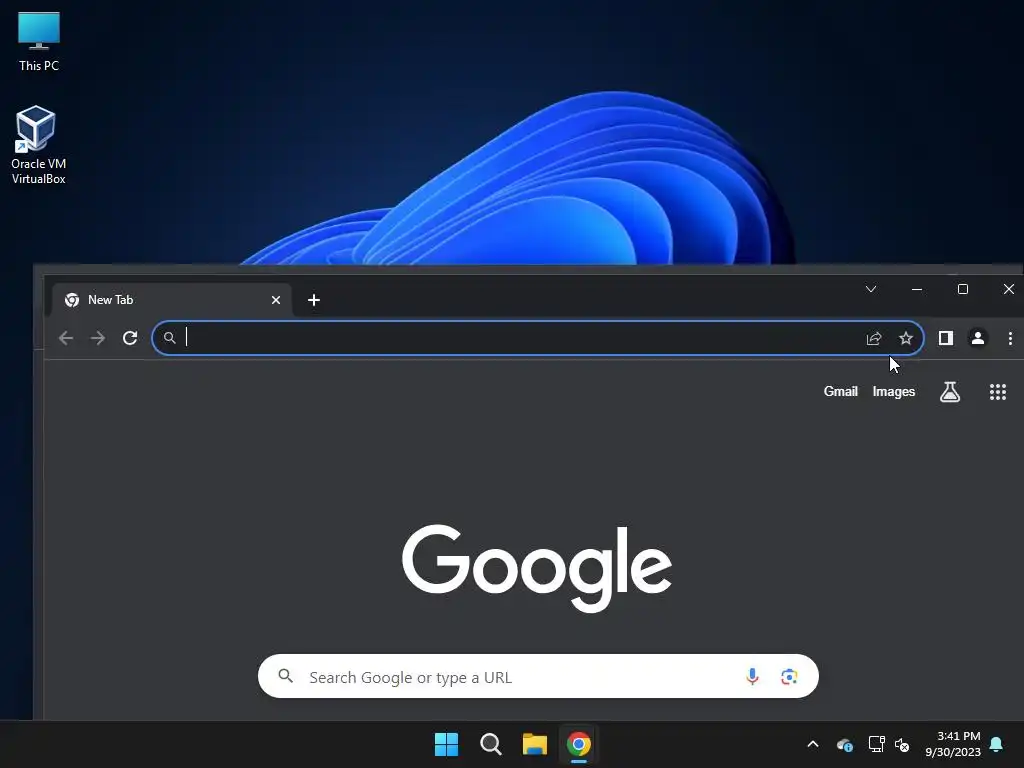Screen dimensions: 1024x768
Task: Maximize the Chrome window
Action: 963,289
